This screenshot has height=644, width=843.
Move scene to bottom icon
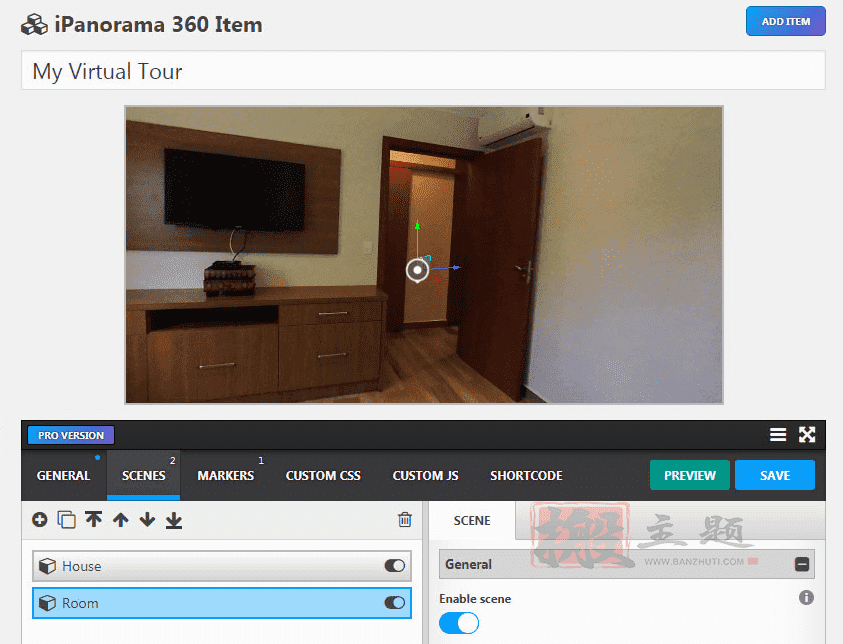tap(174, 520)
